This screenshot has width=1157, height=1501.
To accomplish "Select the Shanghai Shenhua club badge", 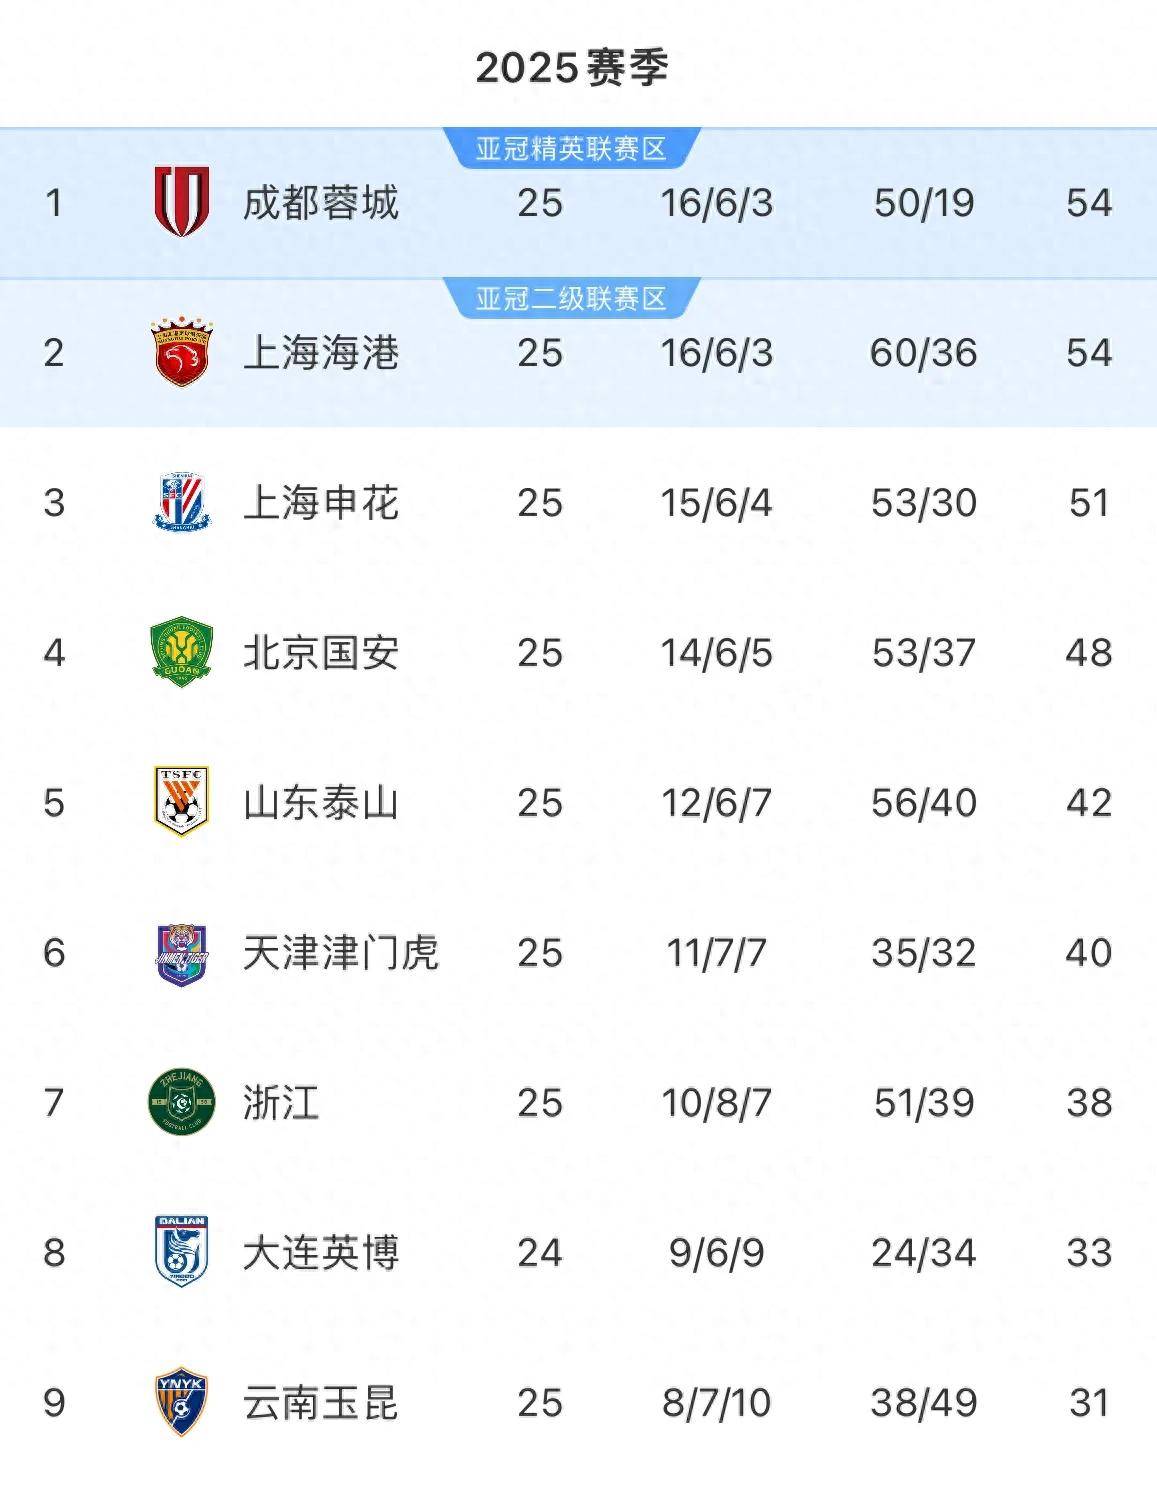I will [181, 502].
